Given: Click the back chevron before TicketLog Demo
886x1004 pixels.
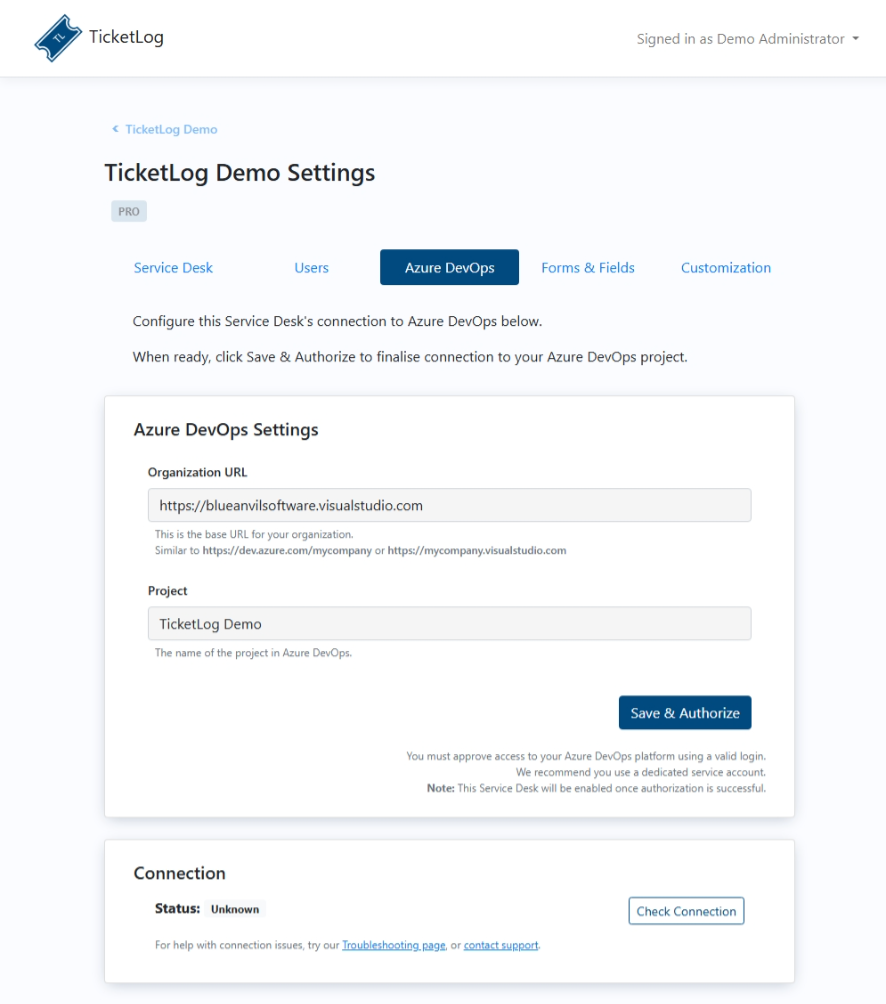Looking at the screenshot, I should pyautogui.click(x=115, y=129).
